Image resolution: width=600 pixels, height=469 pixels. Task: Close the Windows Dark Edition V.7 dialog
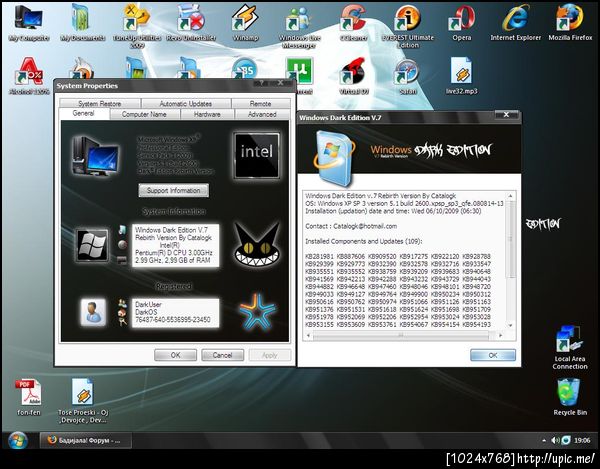click(x=506, y=115)
